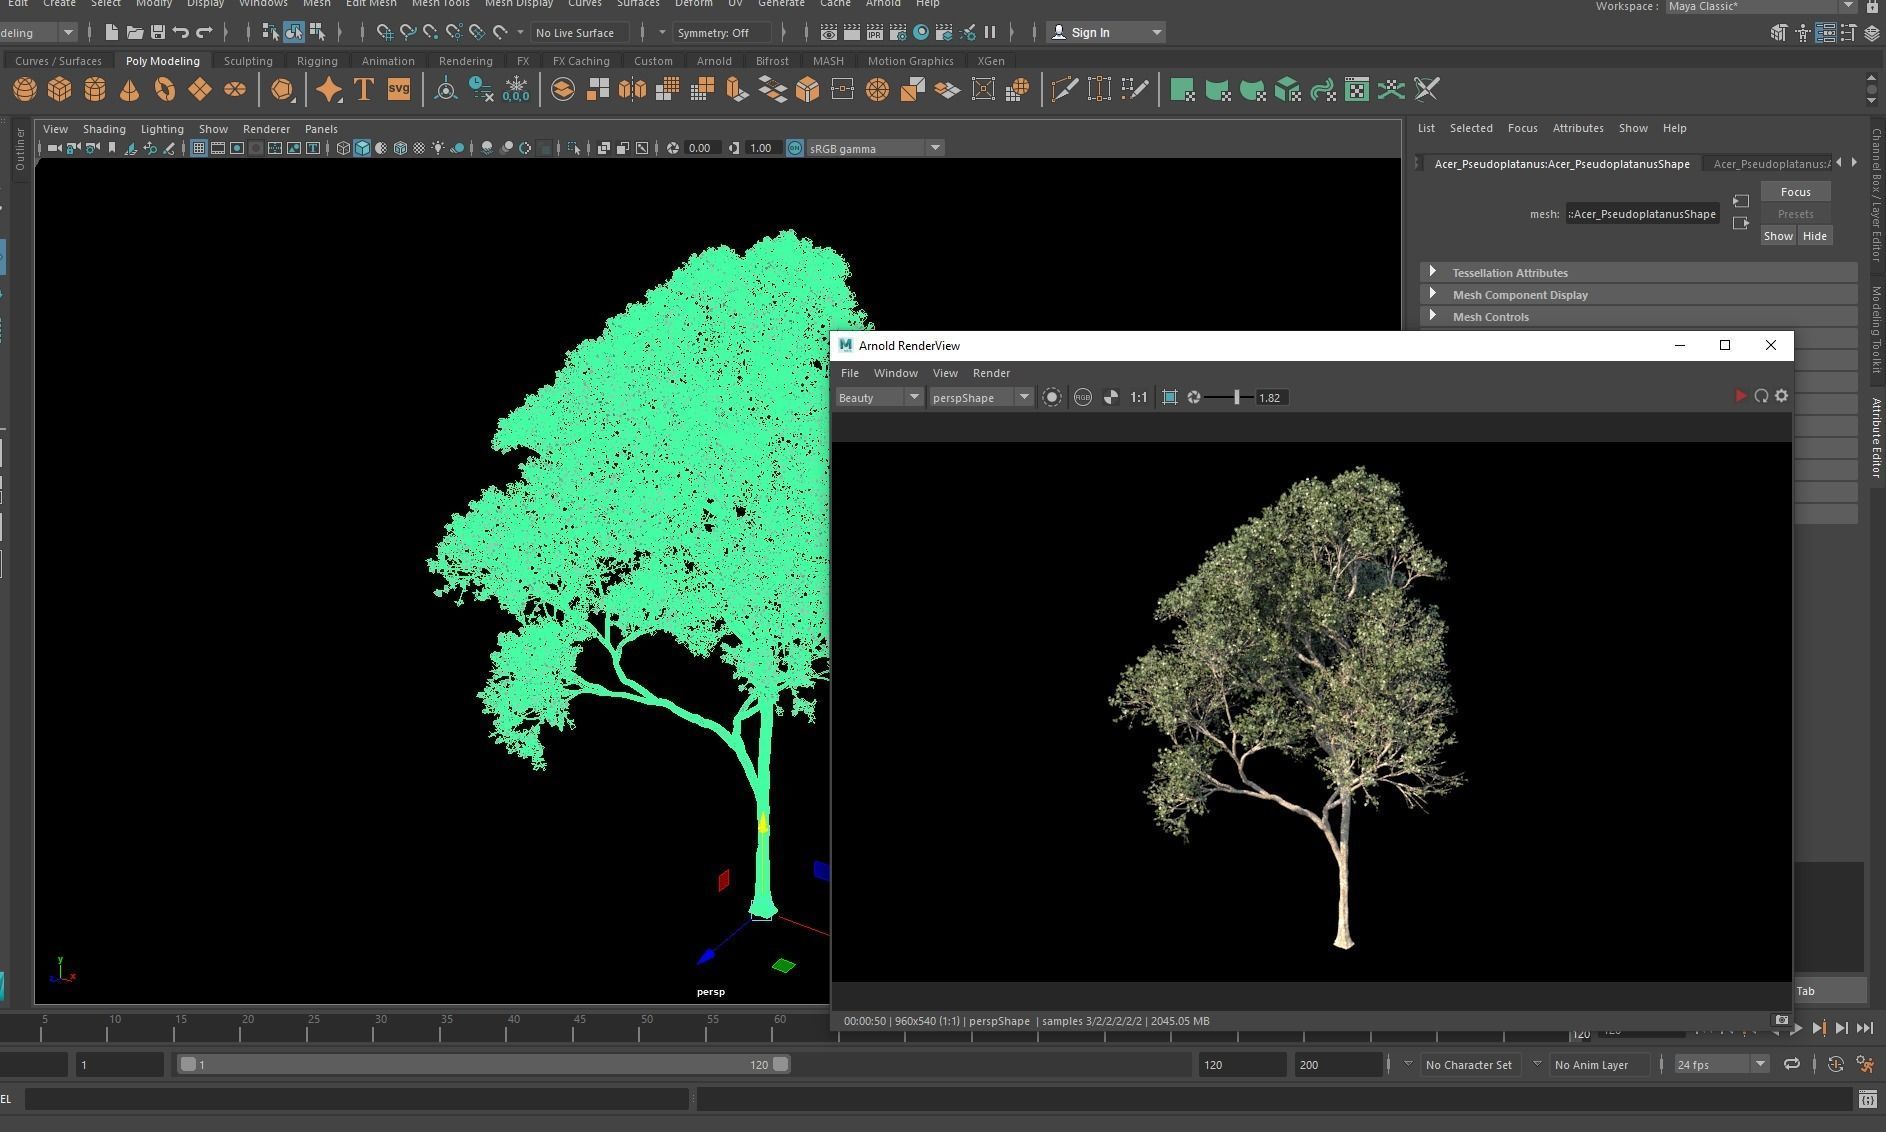Create a polygon cube from the shelf
The width and height of the screenshot is (1886, 1132).
pos(60,90)
